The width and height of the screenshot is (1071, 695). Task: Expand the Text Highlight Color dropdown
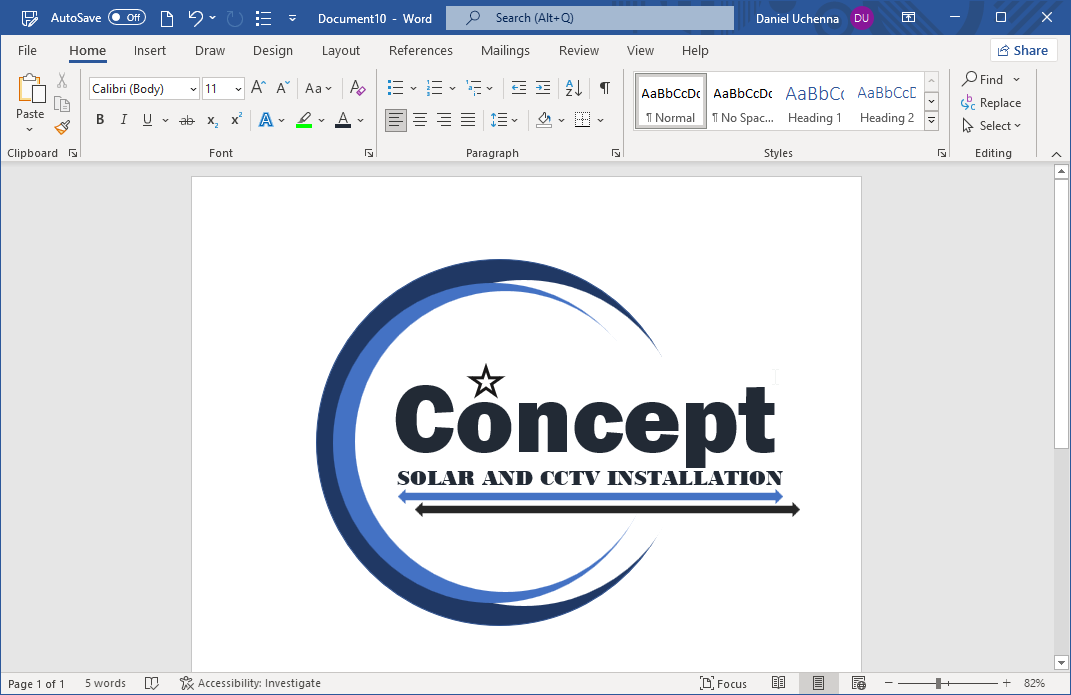(321, 119)
